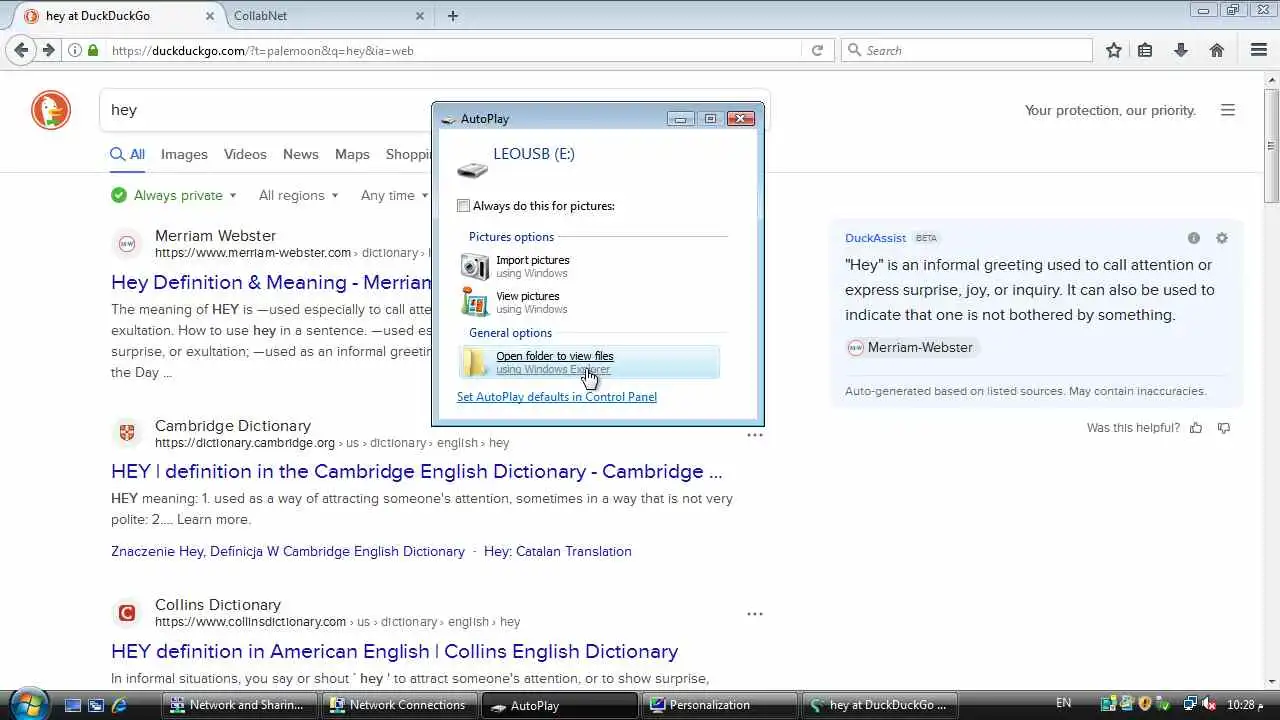This screenshot has width=1280, height=720.
Task: Switch to Network Connections taskbar window
Action: coord(399,705)
